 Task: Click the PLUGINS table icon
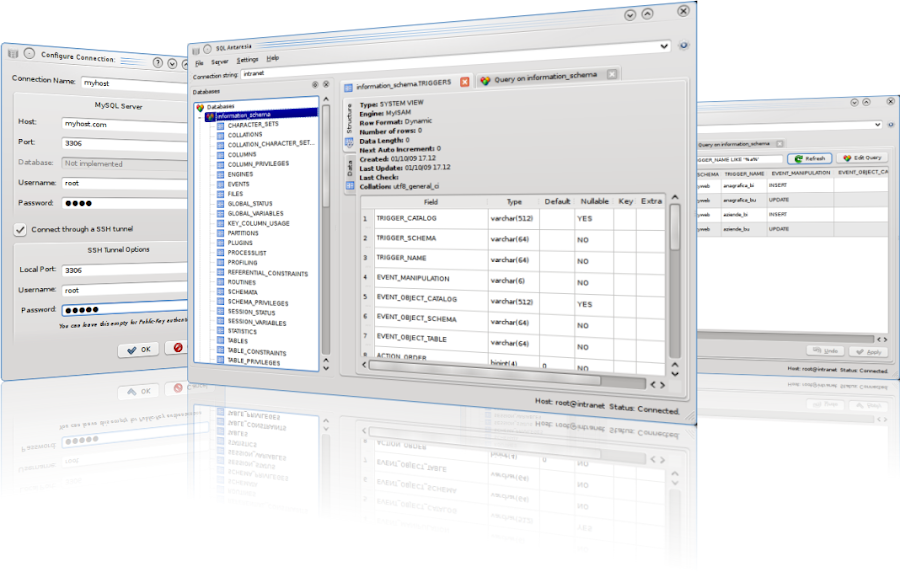tap(220, 243)
